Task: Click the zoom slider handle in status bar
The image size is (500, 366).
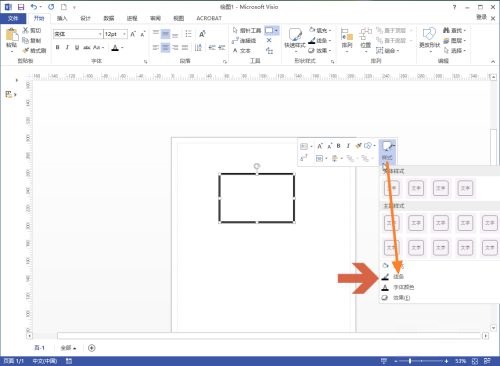Action: click(410, 361)
